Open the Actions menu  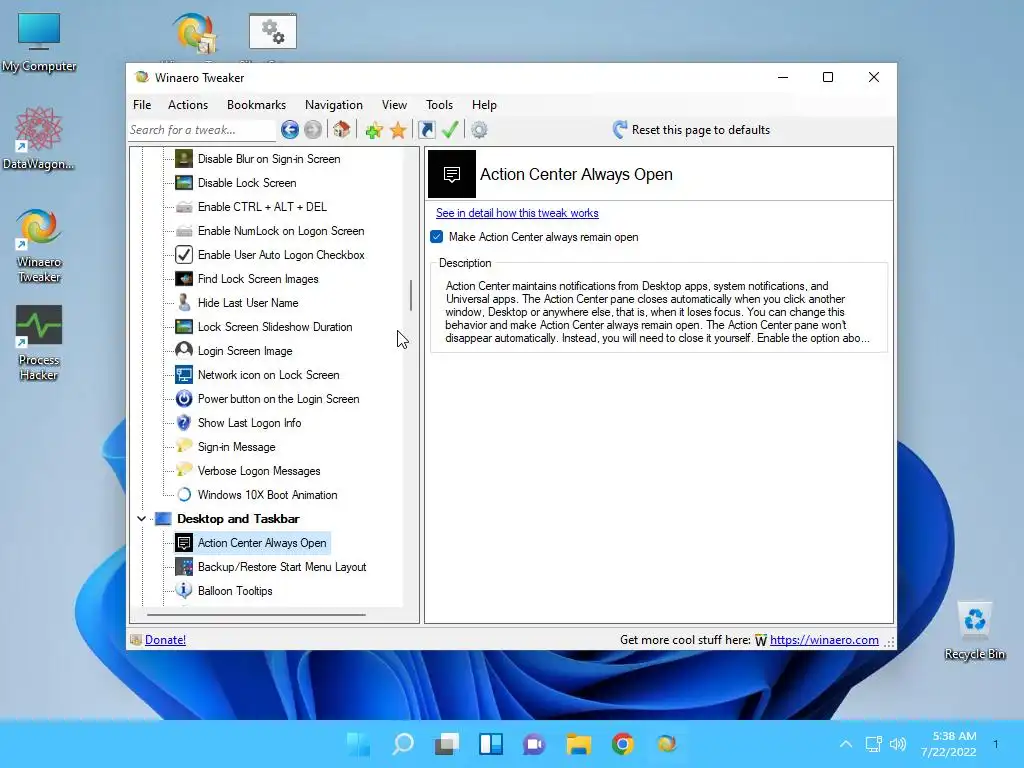pos(187,104)
